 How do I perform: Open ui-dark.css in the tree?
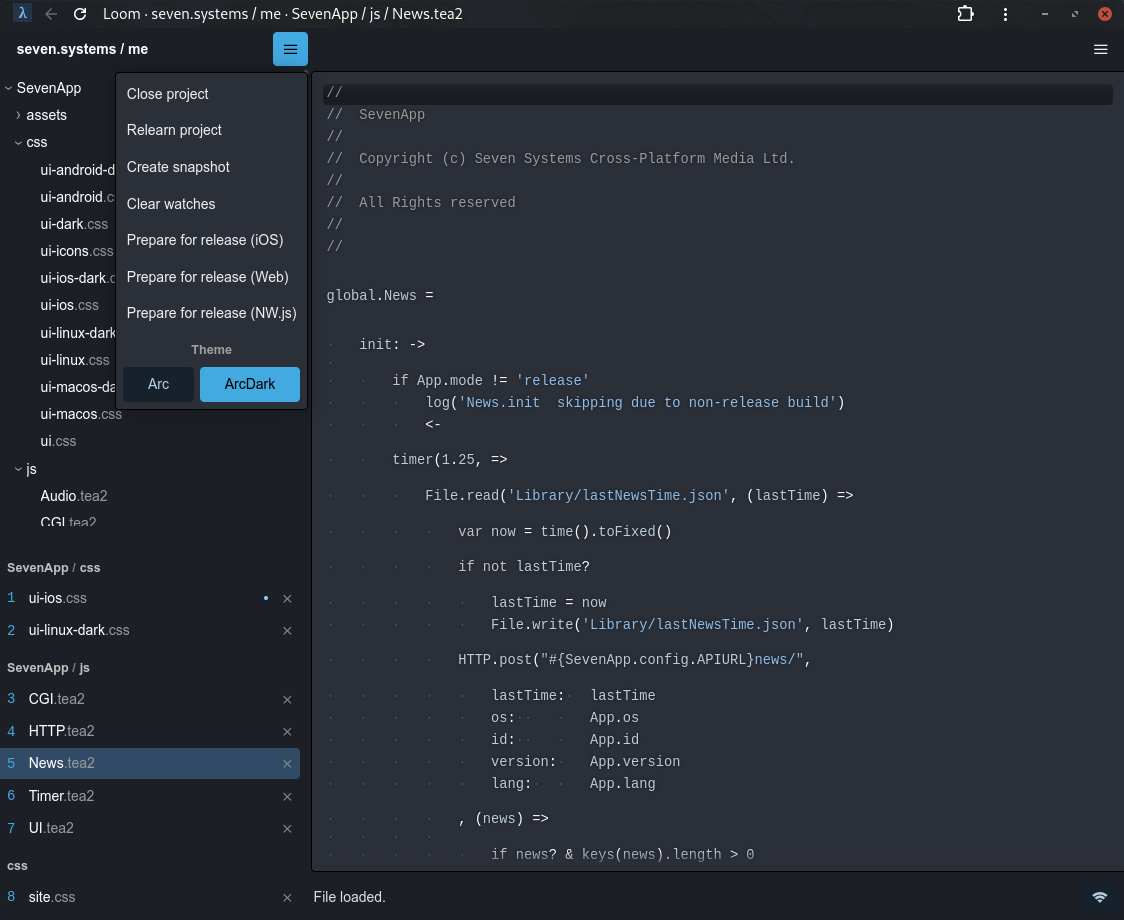point(74,224)
